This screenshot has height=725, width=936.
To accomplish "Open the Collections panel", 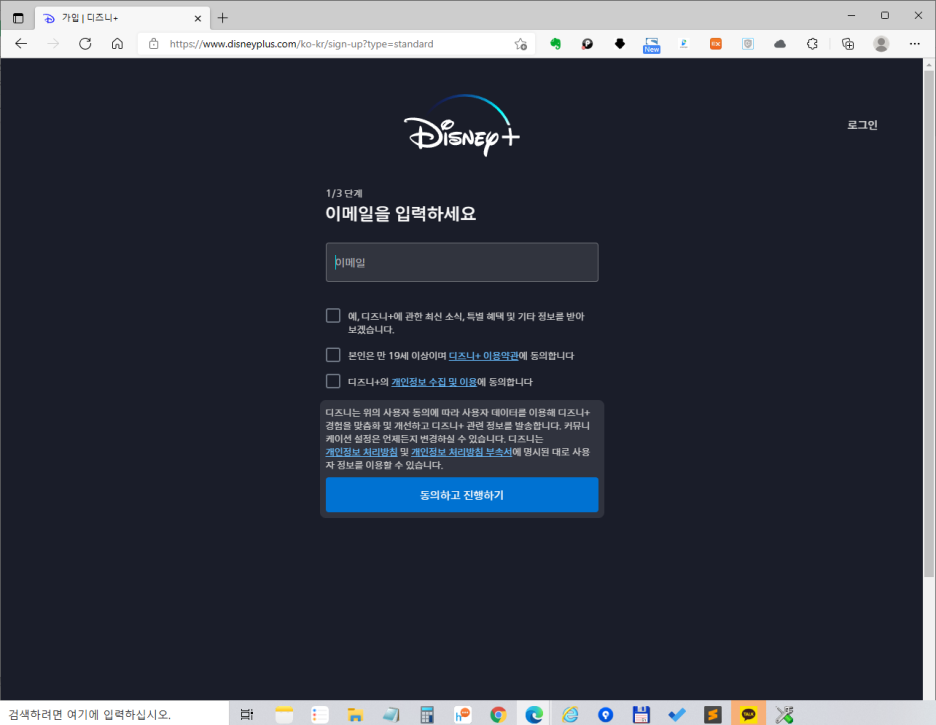I will tap(848, 44).
